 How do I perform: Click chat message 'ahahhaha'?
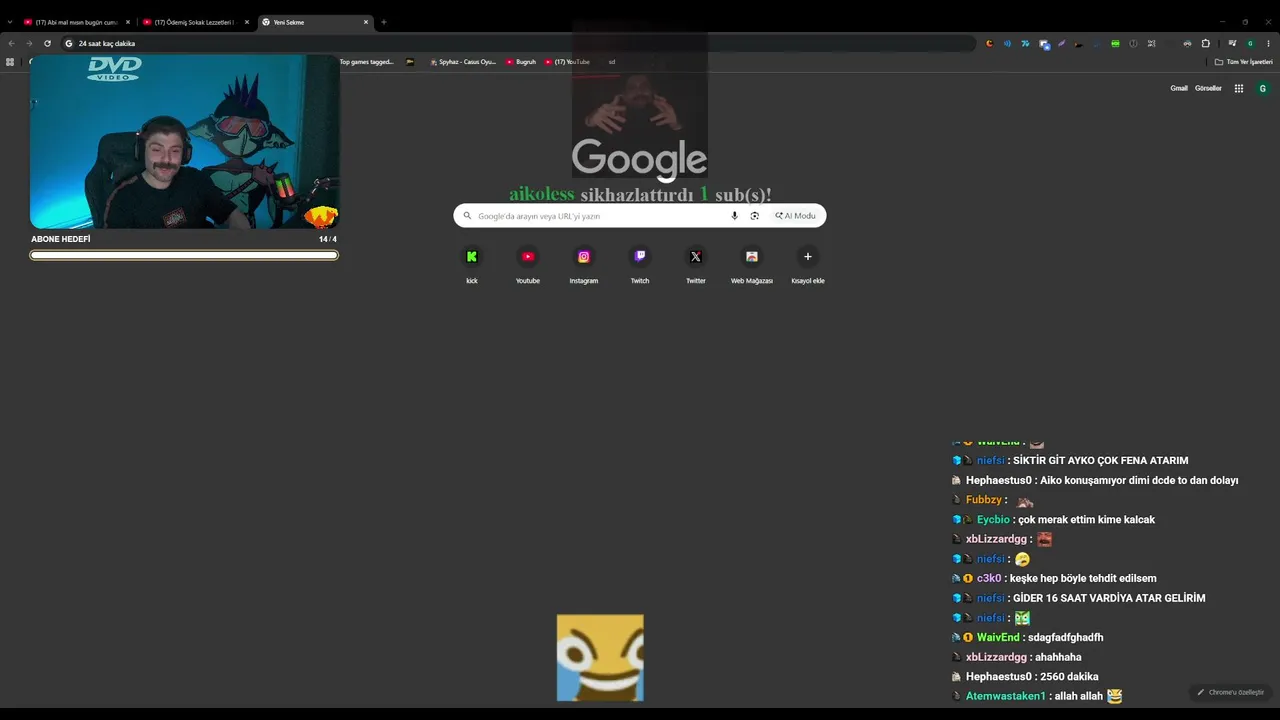pos(1058,657)
